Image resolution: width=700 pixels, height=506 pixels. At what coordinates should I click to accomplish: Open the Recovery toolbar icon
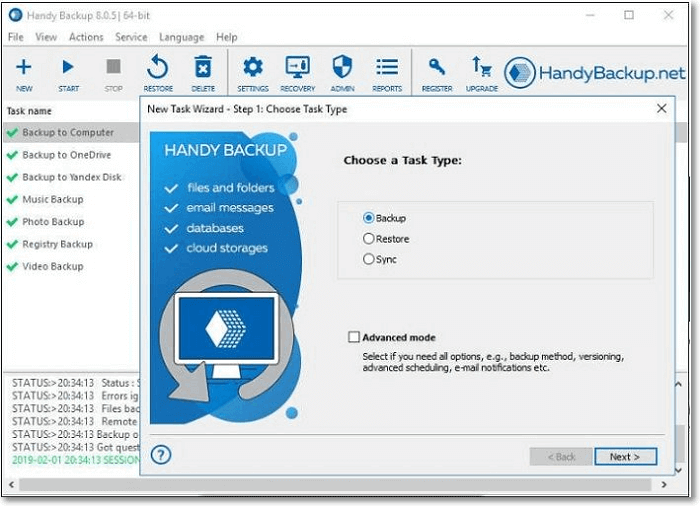[x=298, y=68]
